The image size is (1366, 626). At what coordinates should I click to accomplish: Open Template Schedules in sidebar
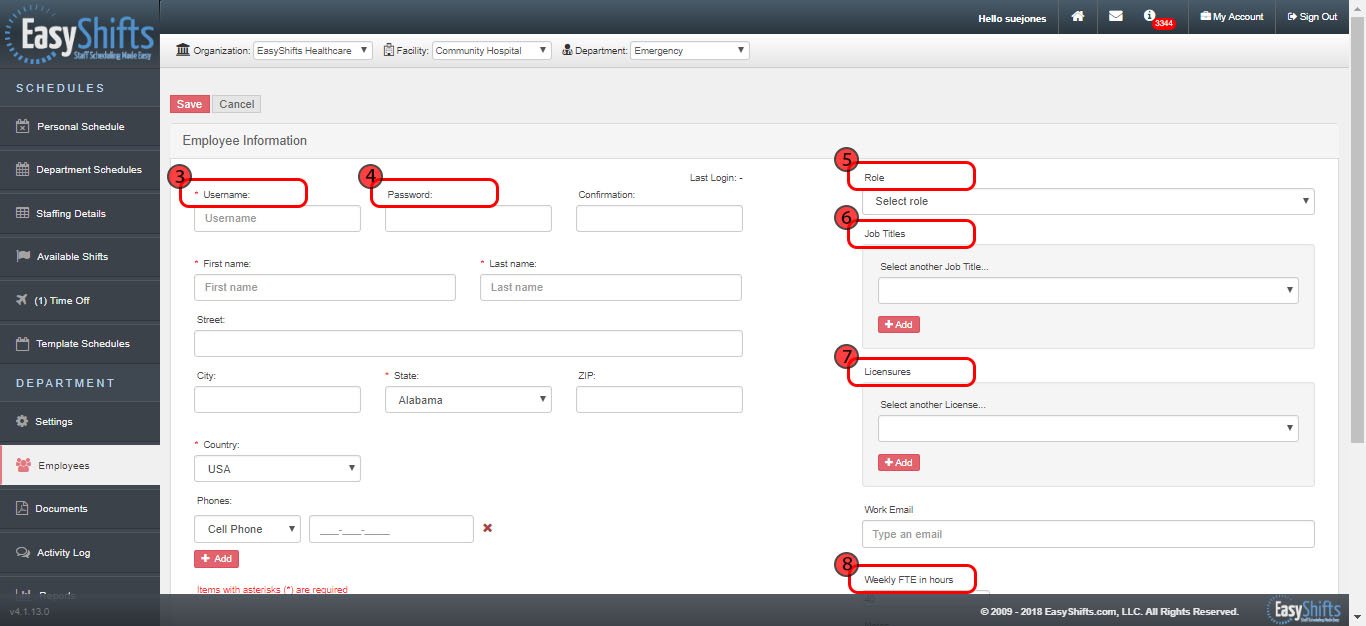(80, 344)
